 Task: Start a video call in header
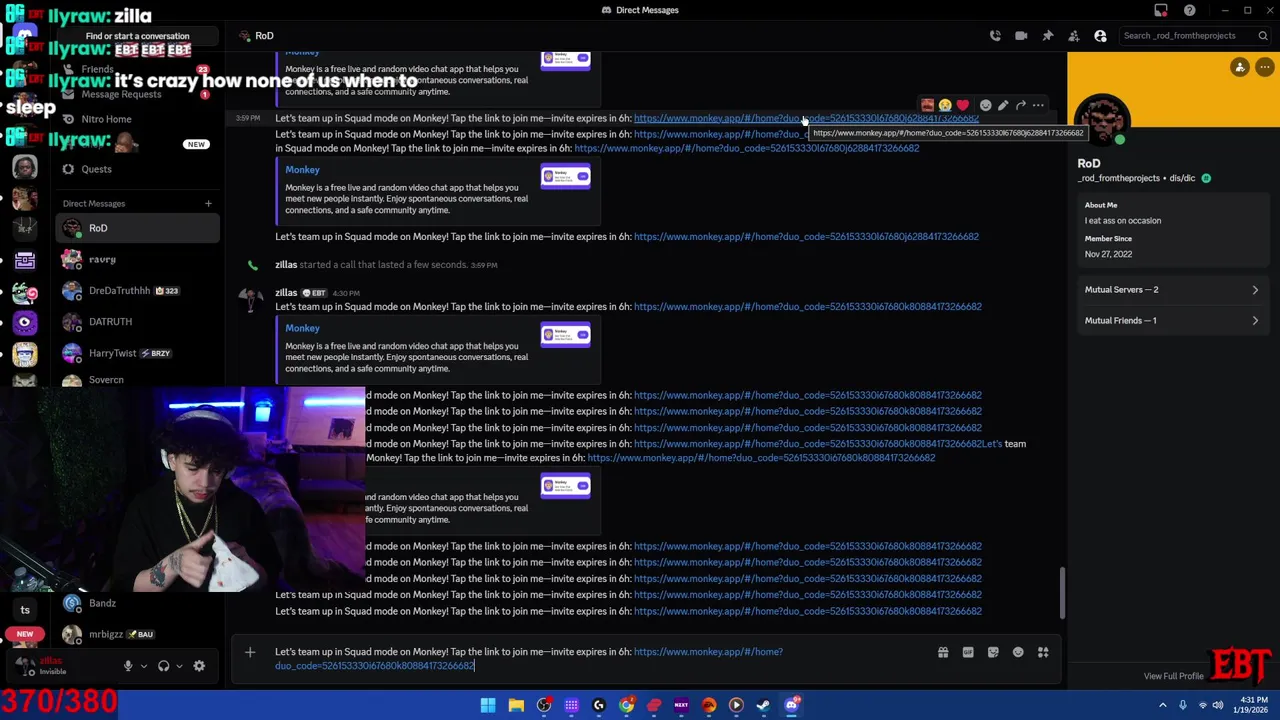[x=1021, y=36]
